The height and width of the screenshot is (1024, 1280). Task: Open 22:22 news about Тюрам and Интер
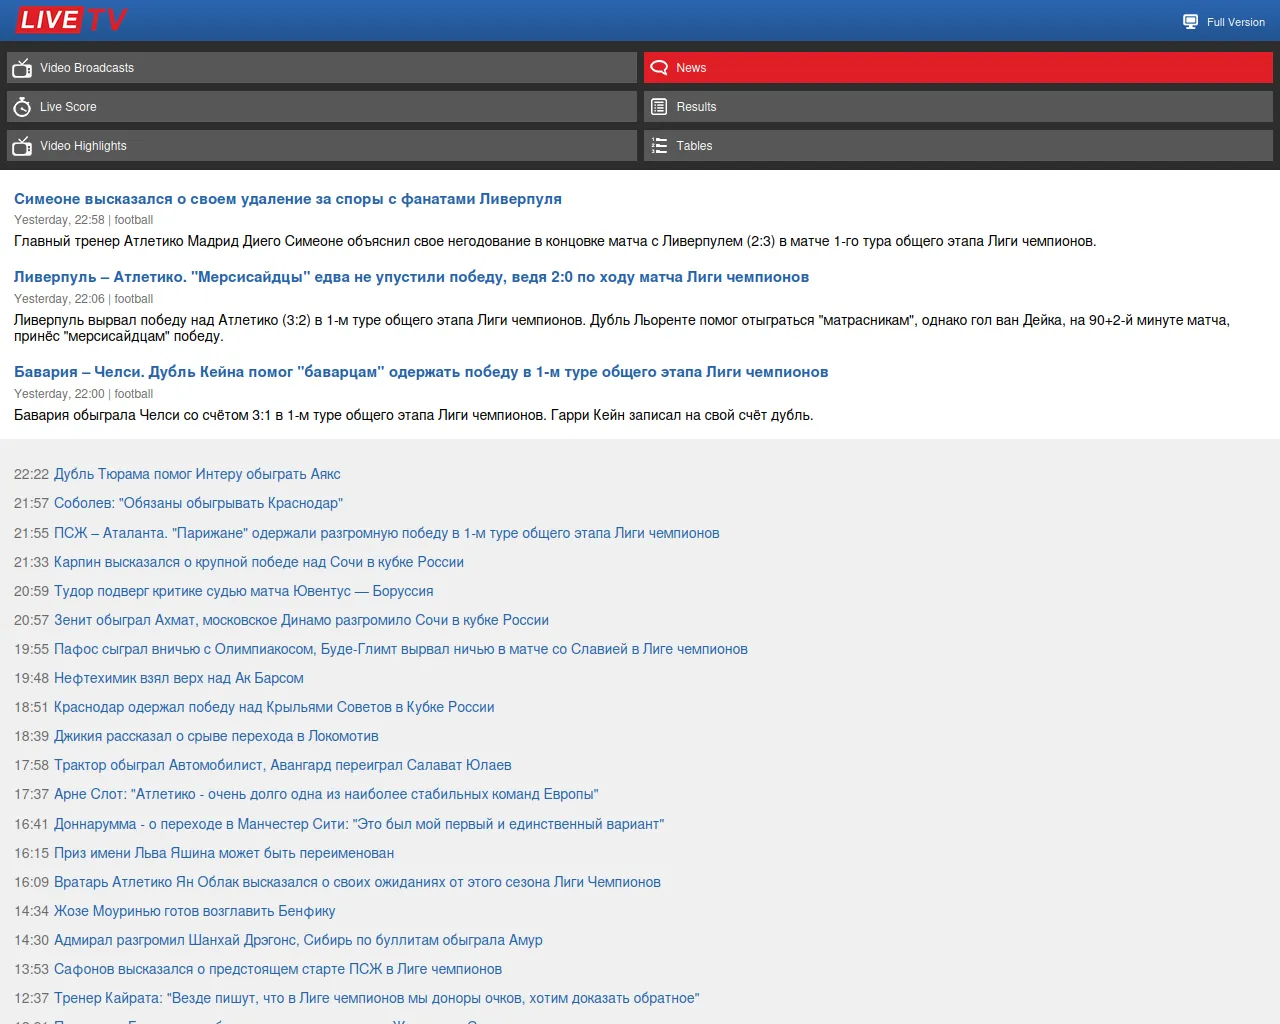(197, 474)
